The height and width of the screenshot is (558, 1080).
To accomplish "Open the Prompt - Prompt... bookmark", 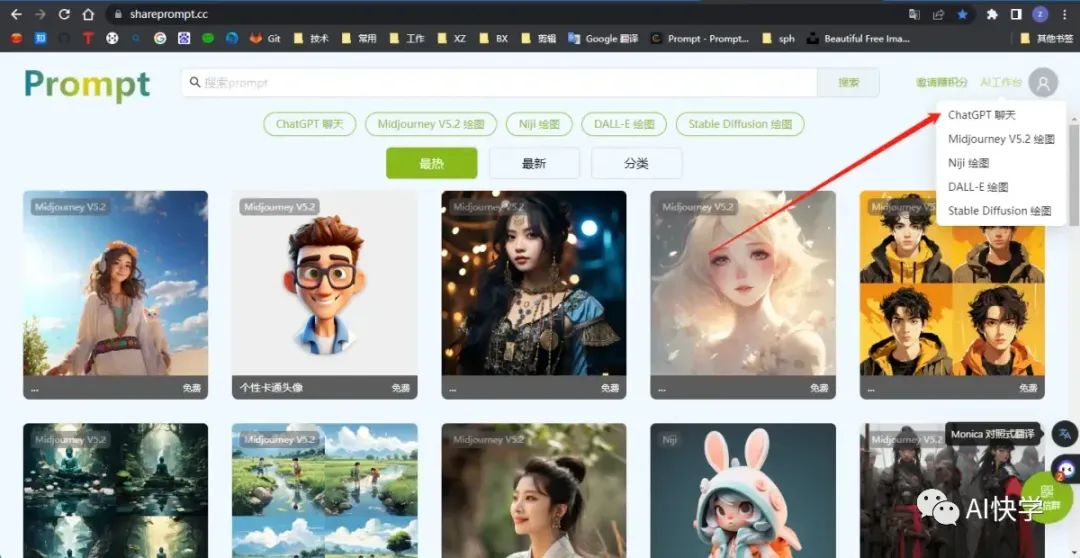I will 700,39.
